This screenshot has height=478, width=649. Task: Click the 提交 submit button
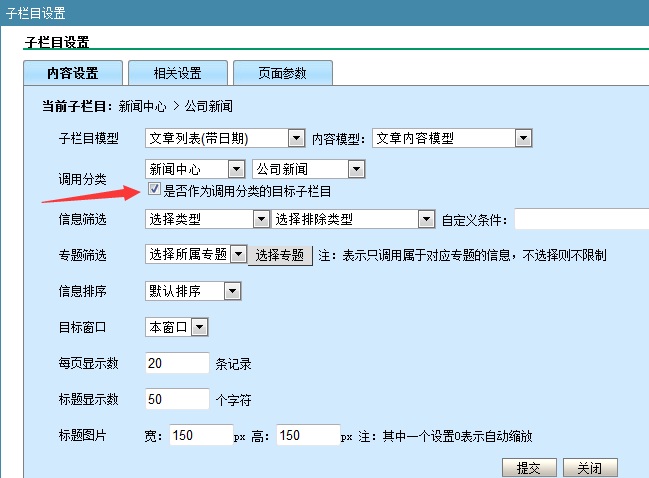[528, 468]
